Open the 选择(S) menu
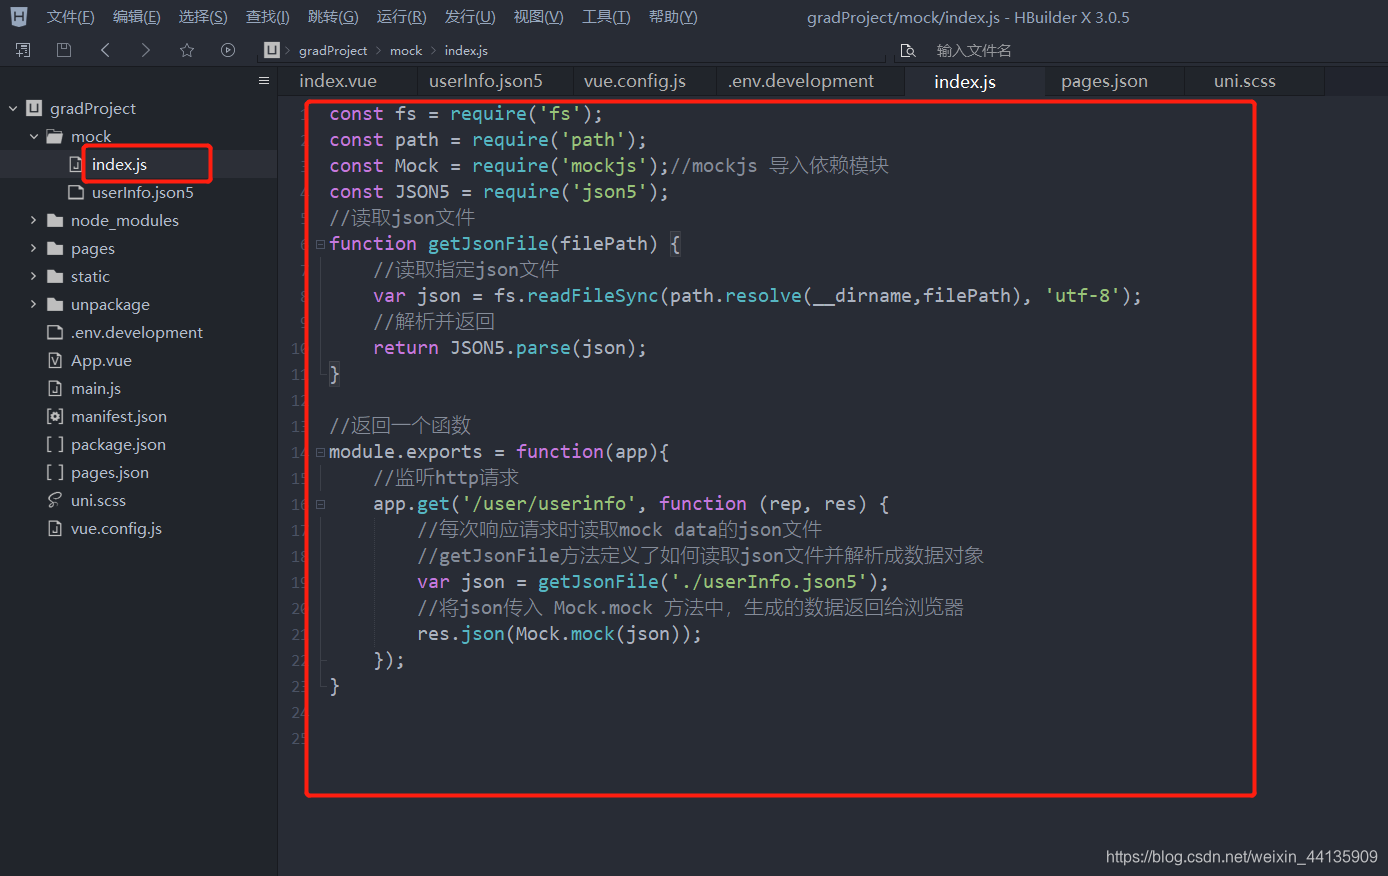 (x=203, y=17)
